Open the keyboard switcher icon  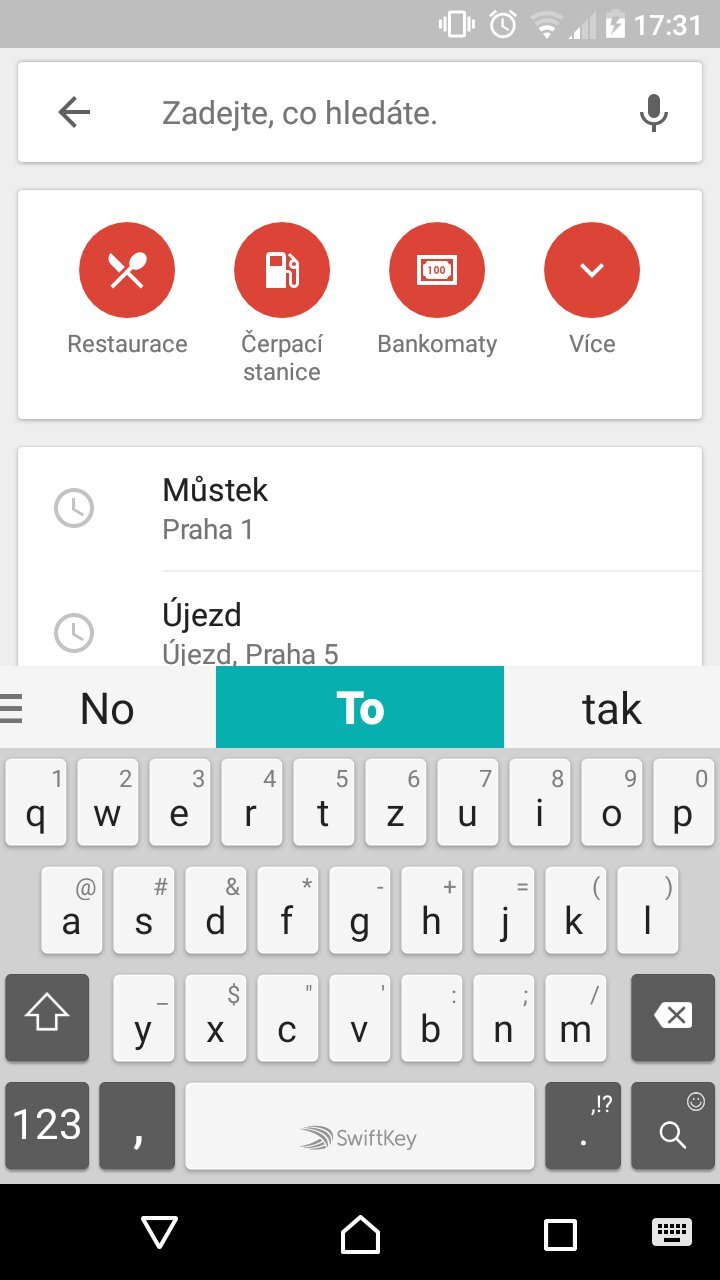pyautogui.click(x=671, y=1231)
